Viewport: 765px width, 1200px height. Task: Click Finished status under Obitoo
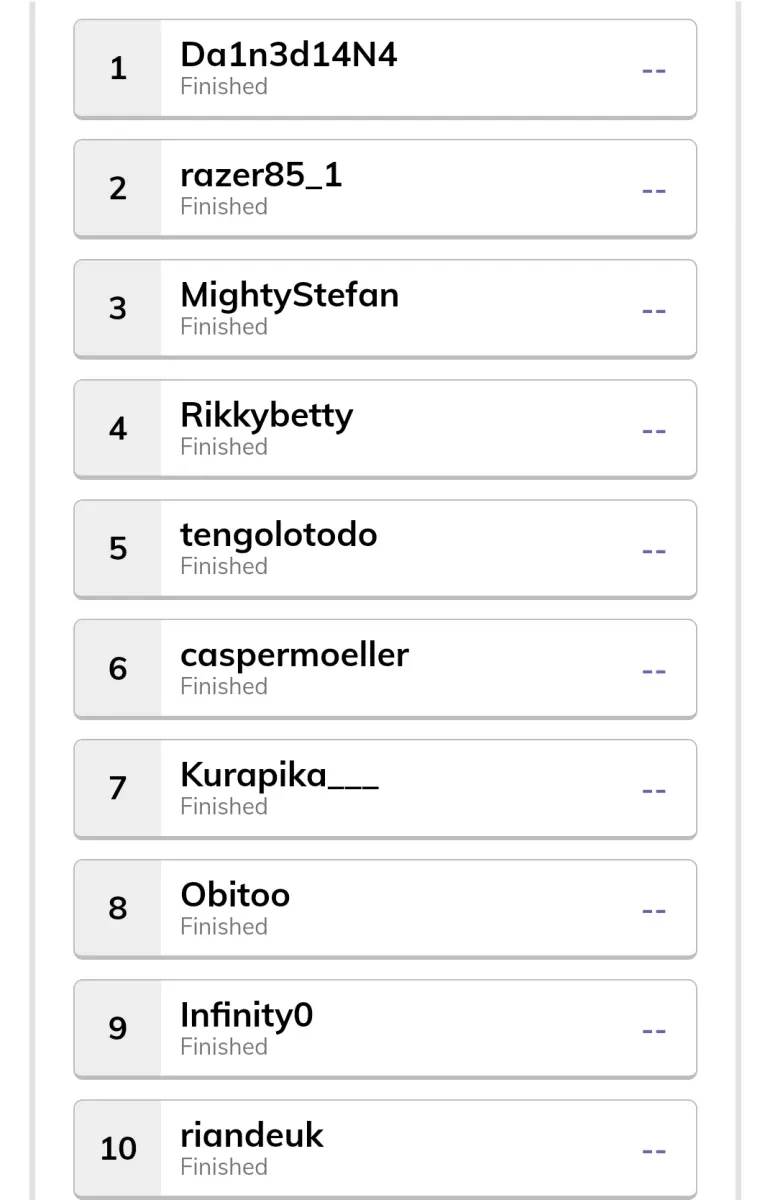pos(224,926)
